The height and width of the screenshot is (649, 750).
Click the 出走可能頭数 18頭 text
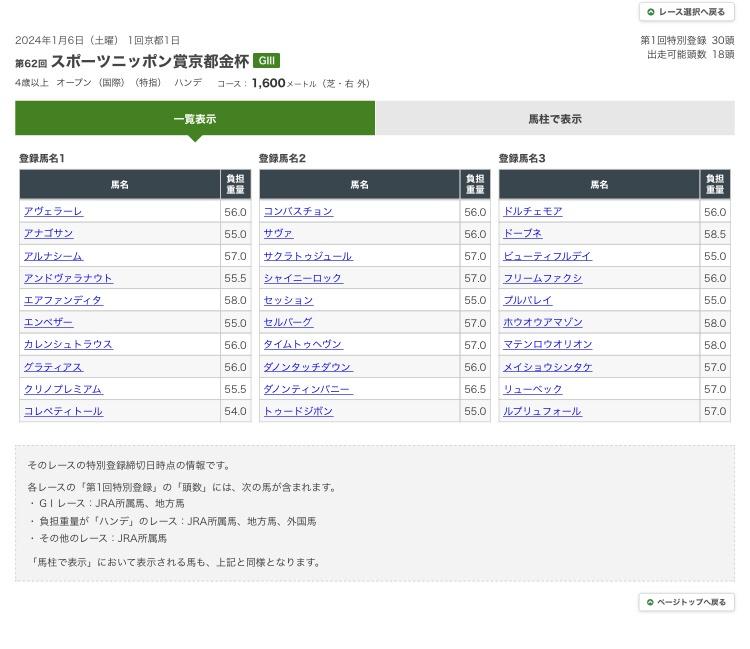click(x=691, y=55)
